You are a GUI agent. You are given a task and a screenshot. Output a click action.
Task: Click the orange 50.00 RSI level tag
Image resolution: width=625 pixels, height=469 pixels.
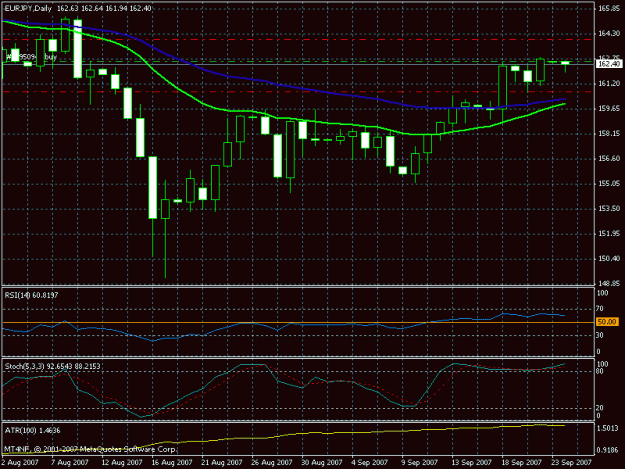[607, 322]
